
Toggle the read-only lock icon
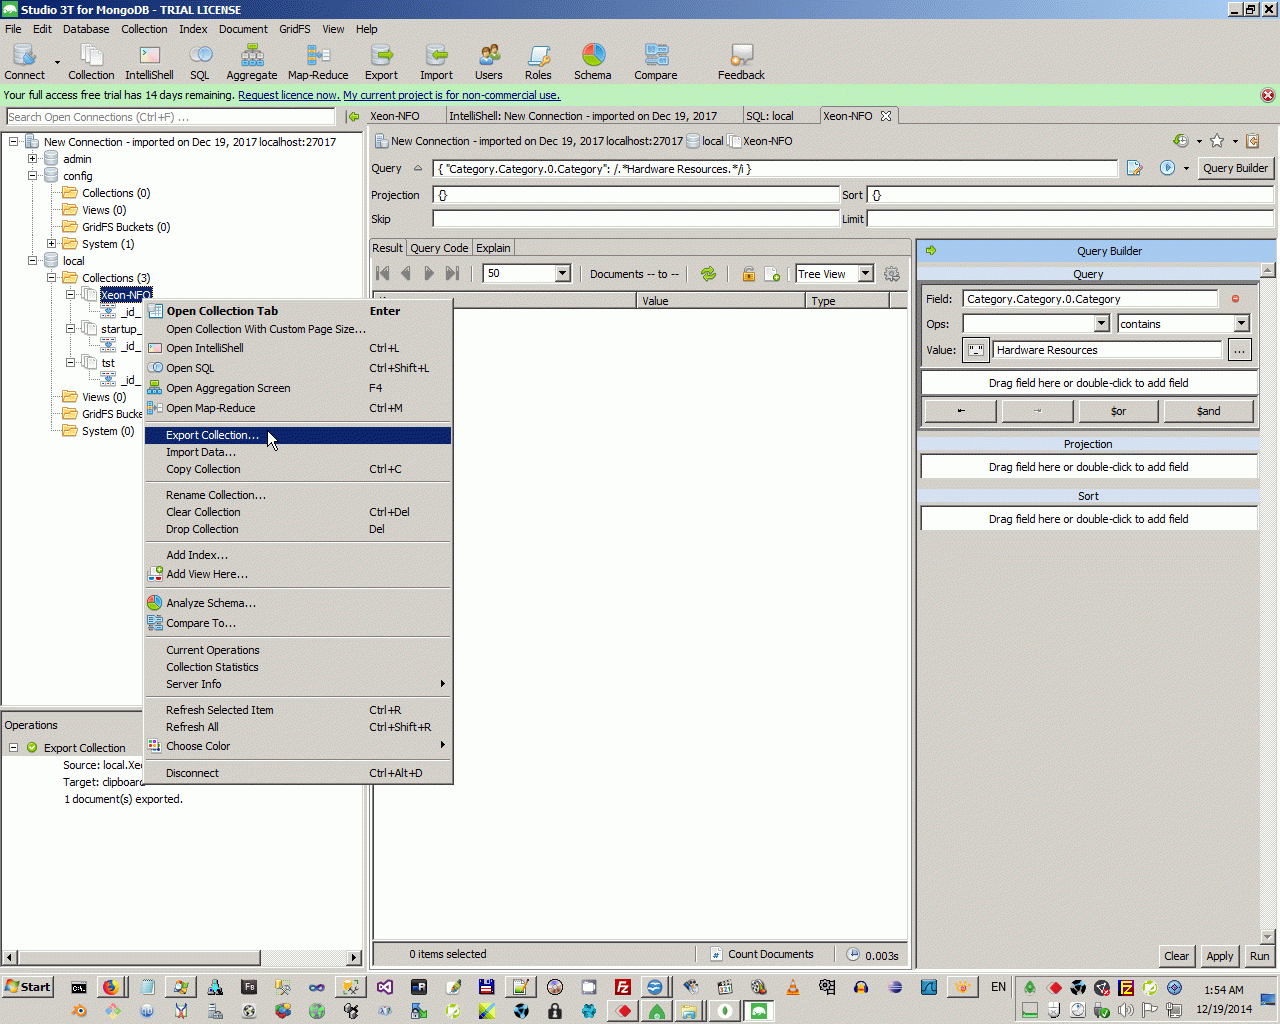(748, 274)
